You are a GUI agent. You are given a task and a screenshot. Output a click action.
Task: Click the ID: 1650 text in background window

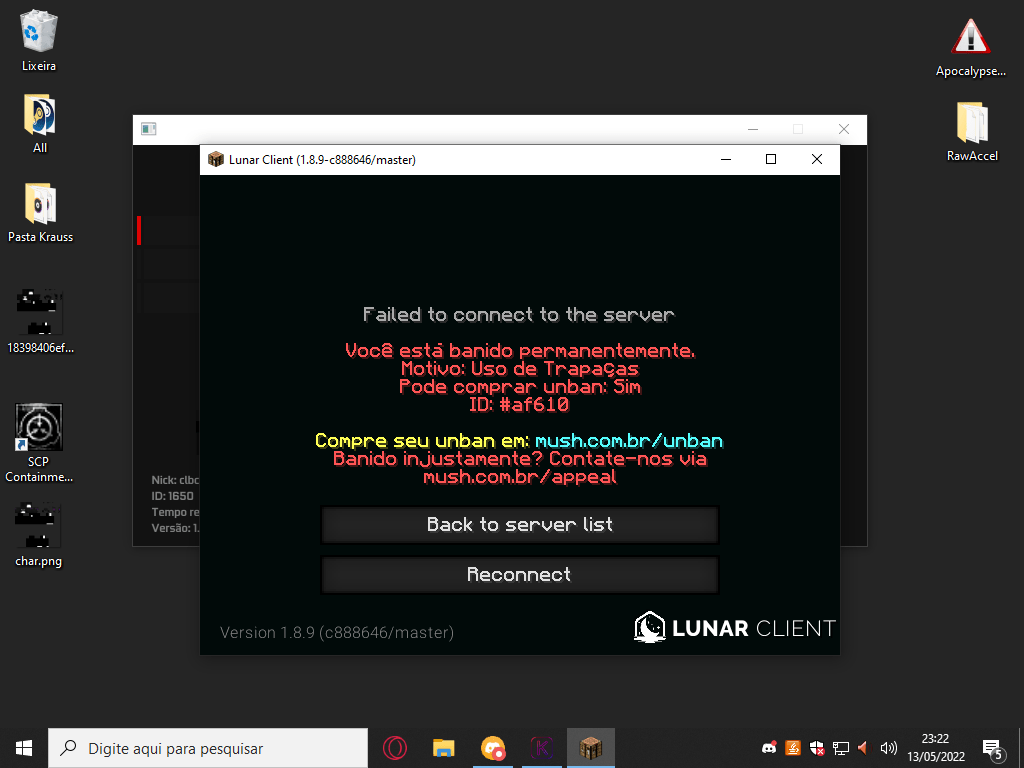pyautogui.click(x=172, y=496)
